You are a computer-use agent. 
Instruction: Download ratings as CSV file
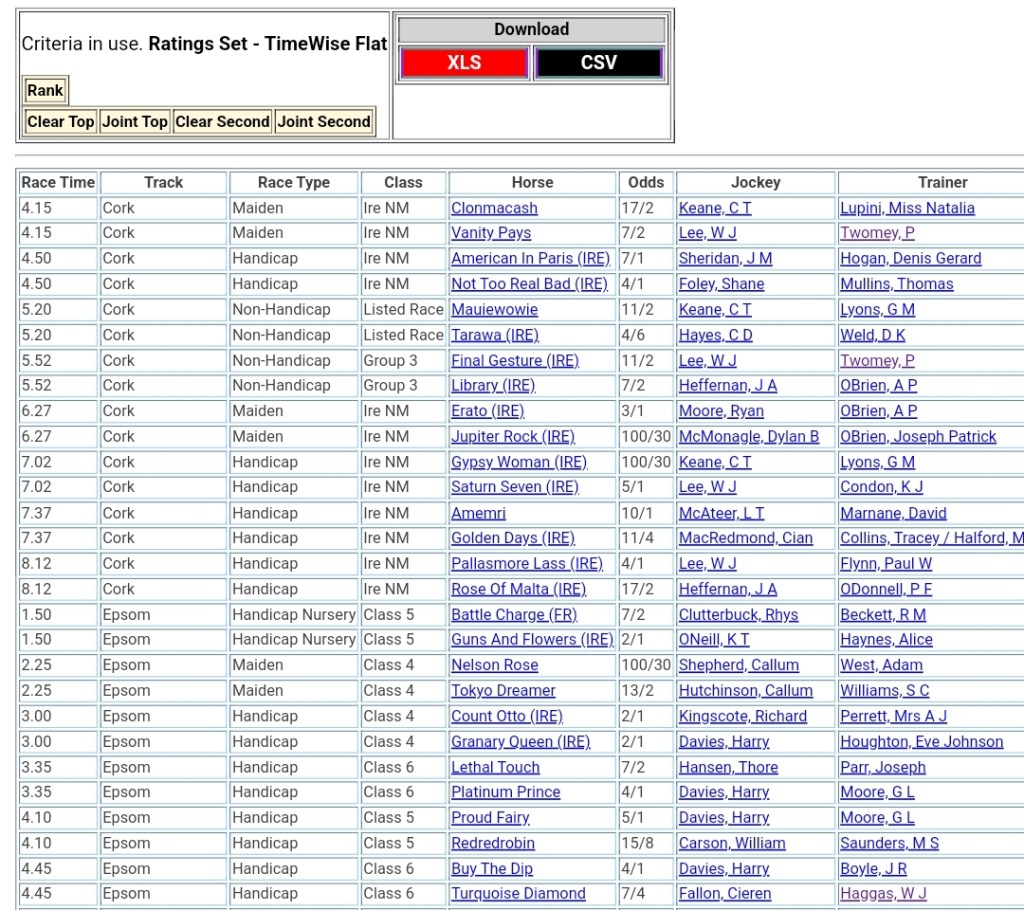[598, 63]
